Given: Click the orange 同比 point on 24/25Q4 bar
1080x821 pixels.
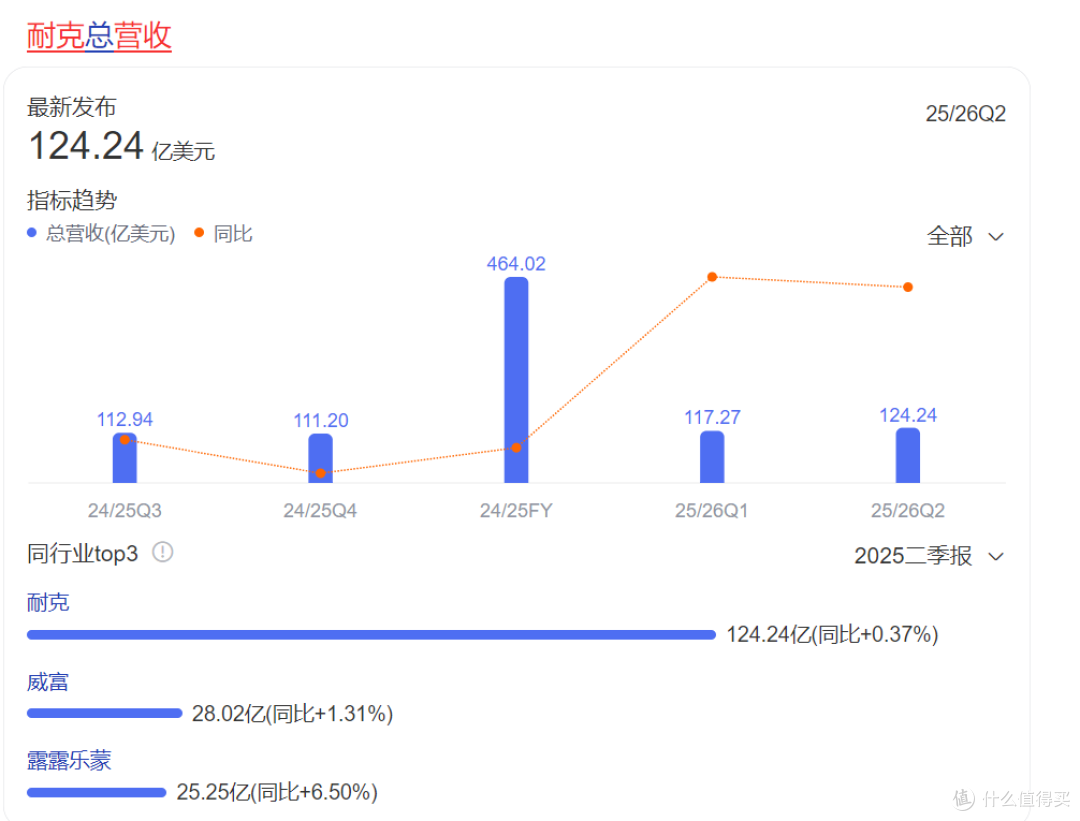Looking at the screenshot, I should [320, 473].
